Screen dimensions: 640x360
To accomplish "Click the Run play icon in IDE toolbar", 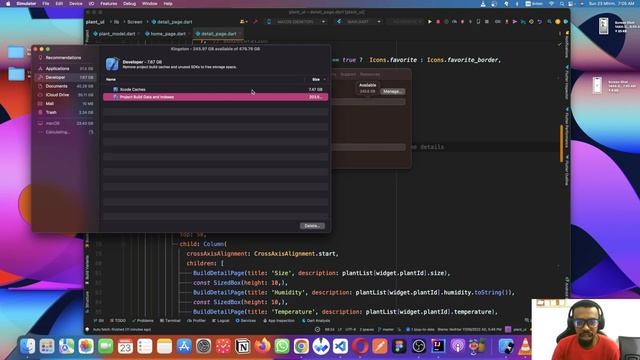I will pos(430,22).
